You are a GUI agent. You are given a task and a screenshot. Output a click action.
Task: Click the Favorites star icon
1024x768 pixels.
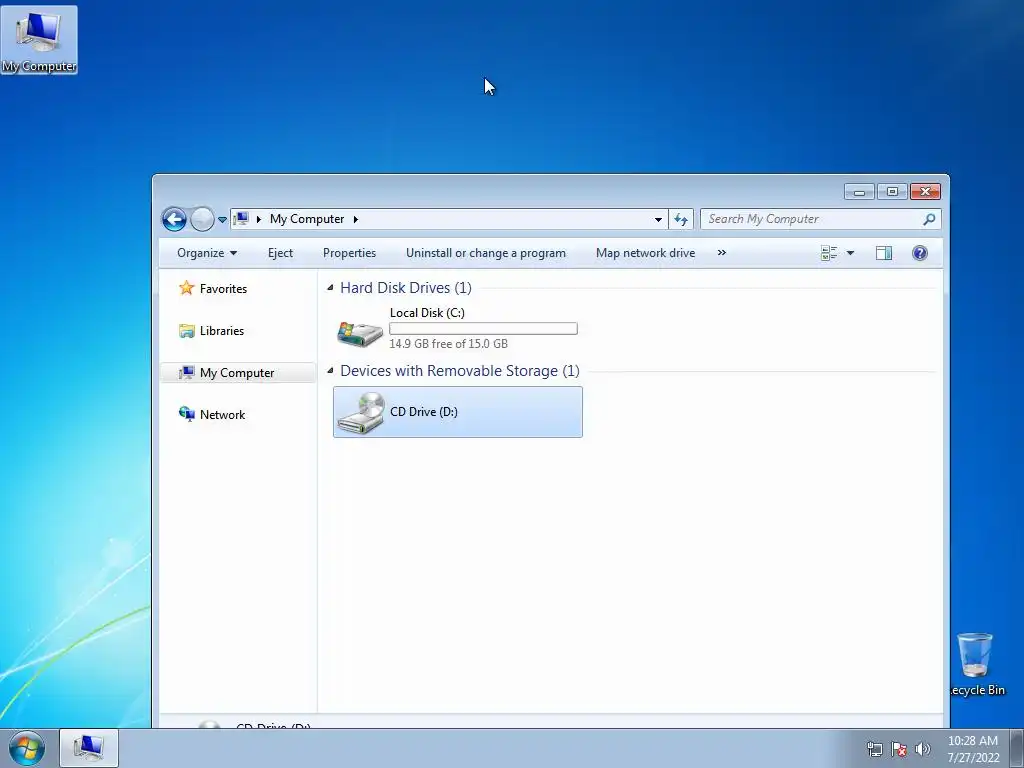point(187,288)
